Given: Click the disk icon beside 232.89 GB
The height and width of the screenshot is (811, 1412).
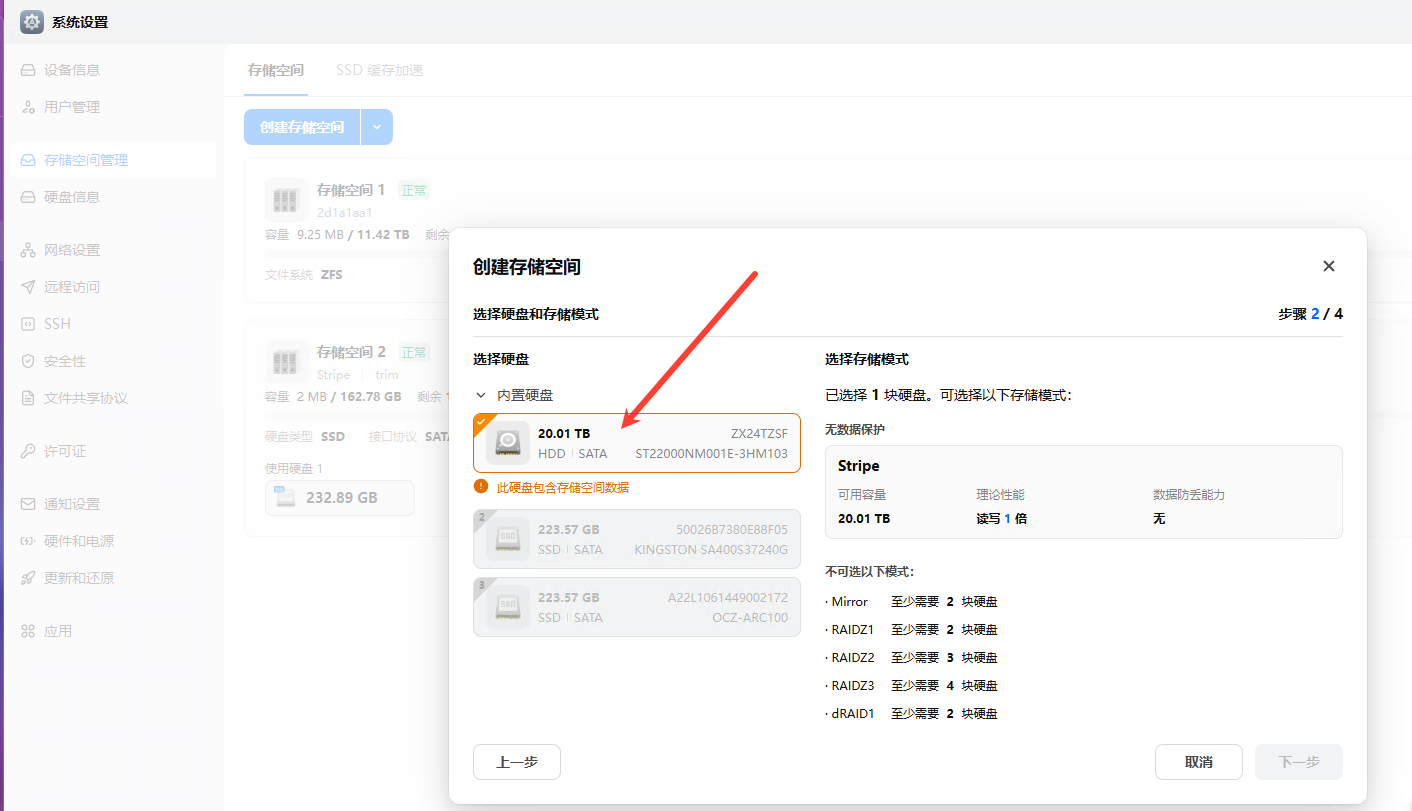Looking at the screenshot, I should (285, 497).
